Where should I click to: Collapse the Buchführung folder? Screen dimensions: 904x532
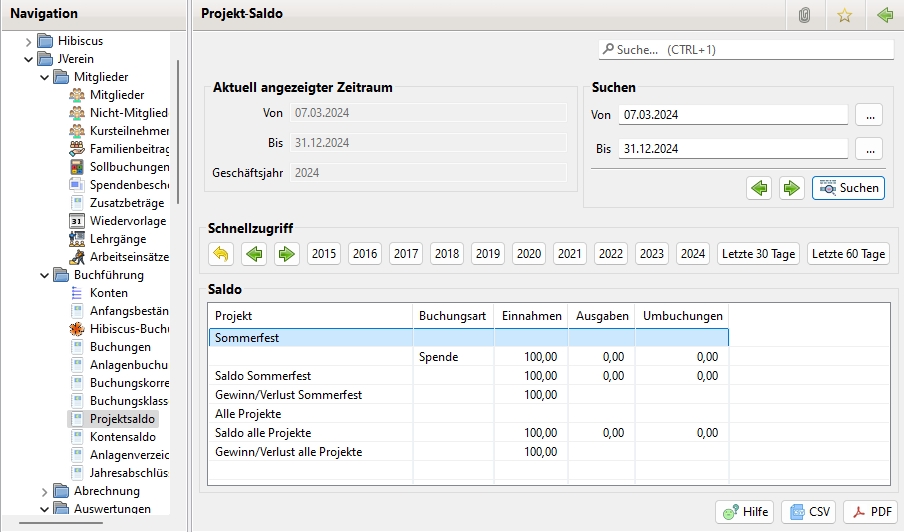click(44, 275)
